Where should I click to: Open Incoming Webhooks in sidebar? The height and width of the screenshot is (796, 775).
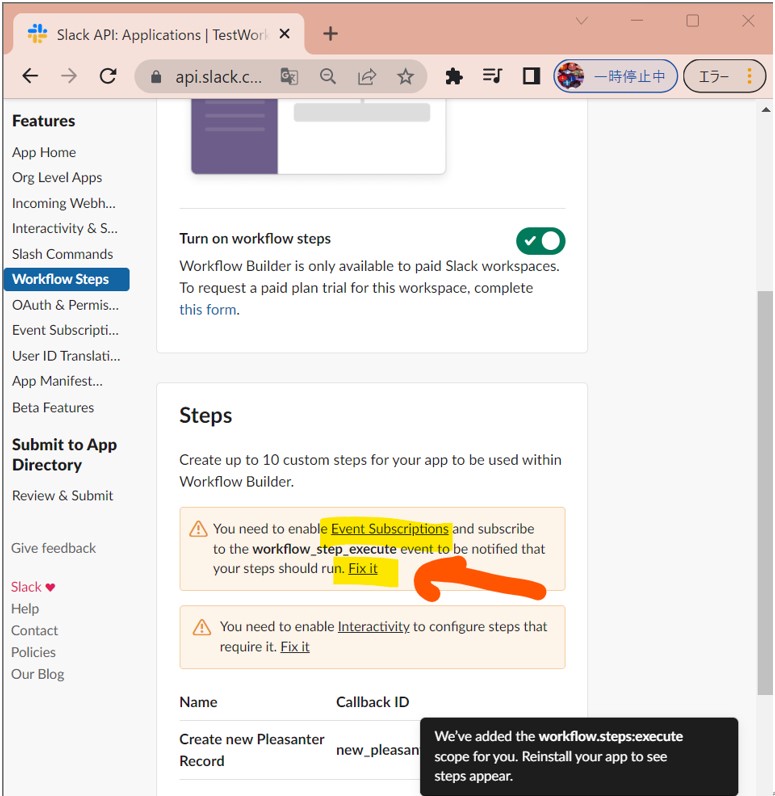pos(64,203)
